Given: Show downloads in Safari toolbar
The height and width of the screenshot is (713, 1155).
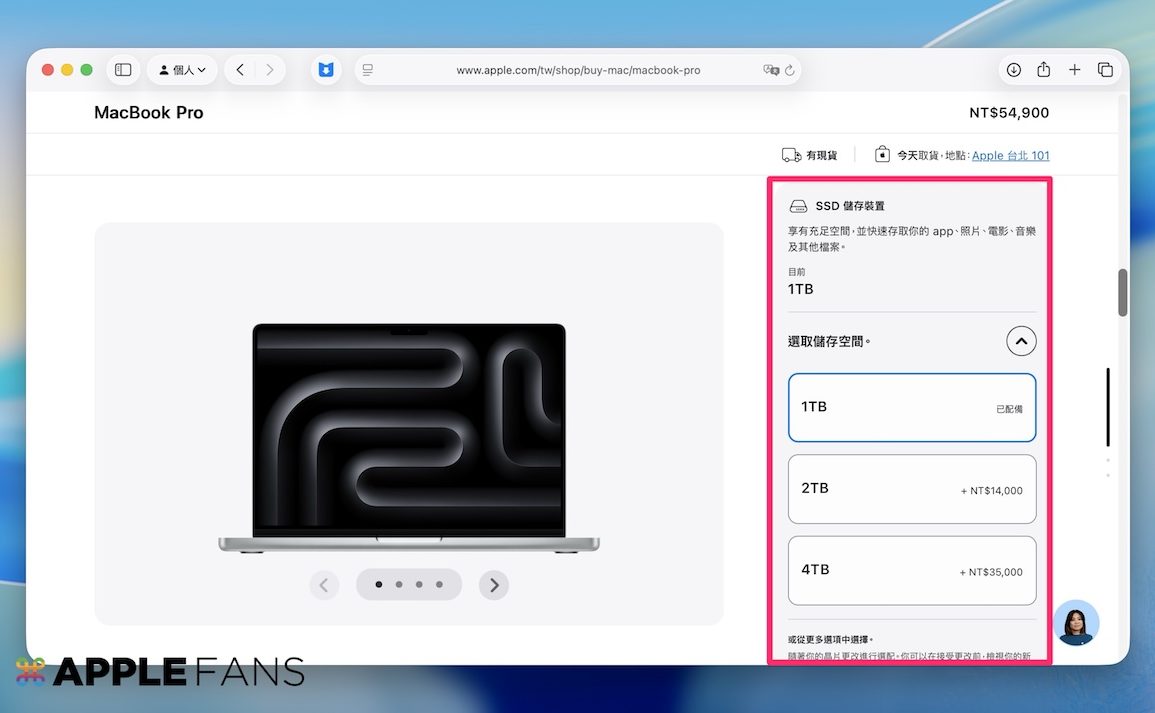Looking at the screenshot, I should (1013, 70).
